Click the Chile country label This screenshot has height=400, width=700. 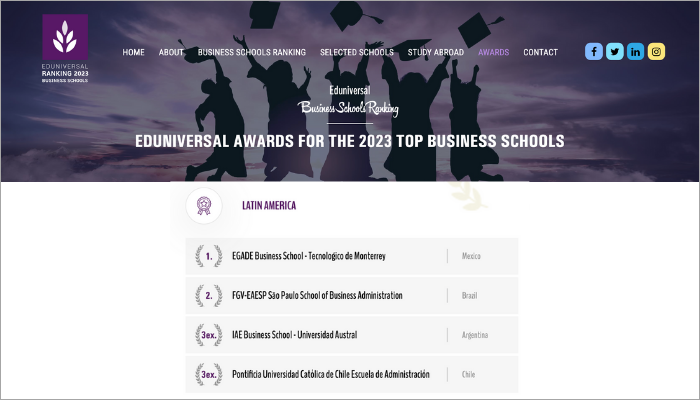point(468,374)
